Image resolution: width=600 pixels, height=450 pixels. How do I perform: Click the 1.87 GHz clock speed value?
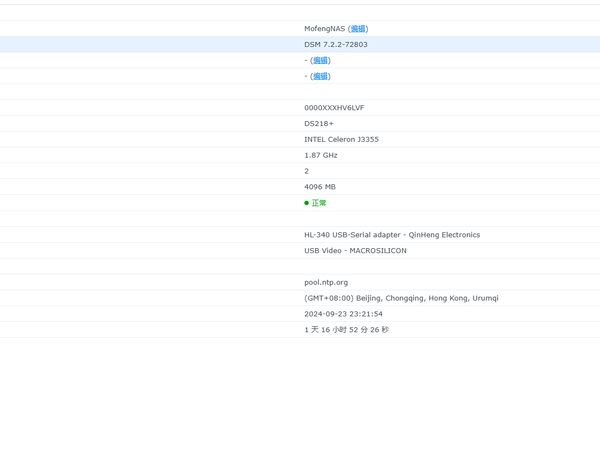pos(321,155)
